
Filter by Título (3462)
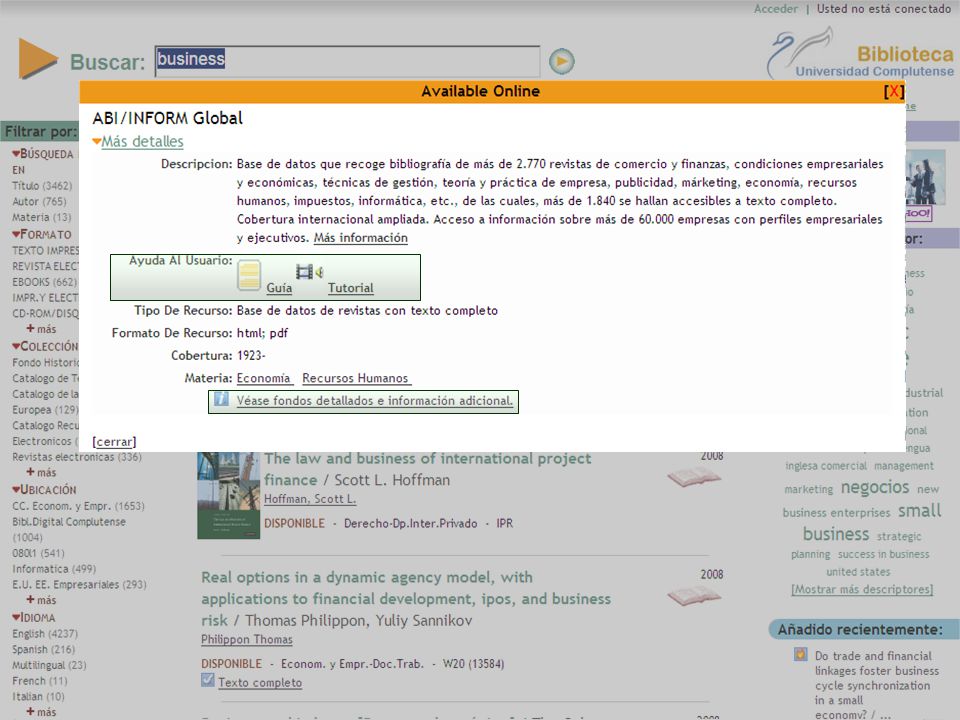point(42,186)
